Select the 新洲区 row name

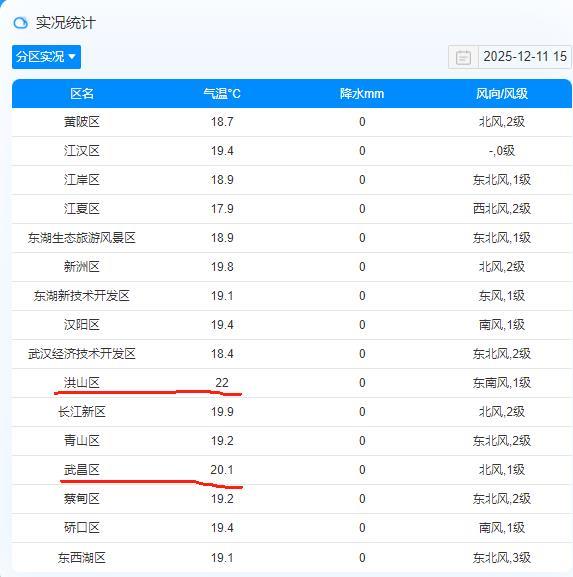[82, 267]
